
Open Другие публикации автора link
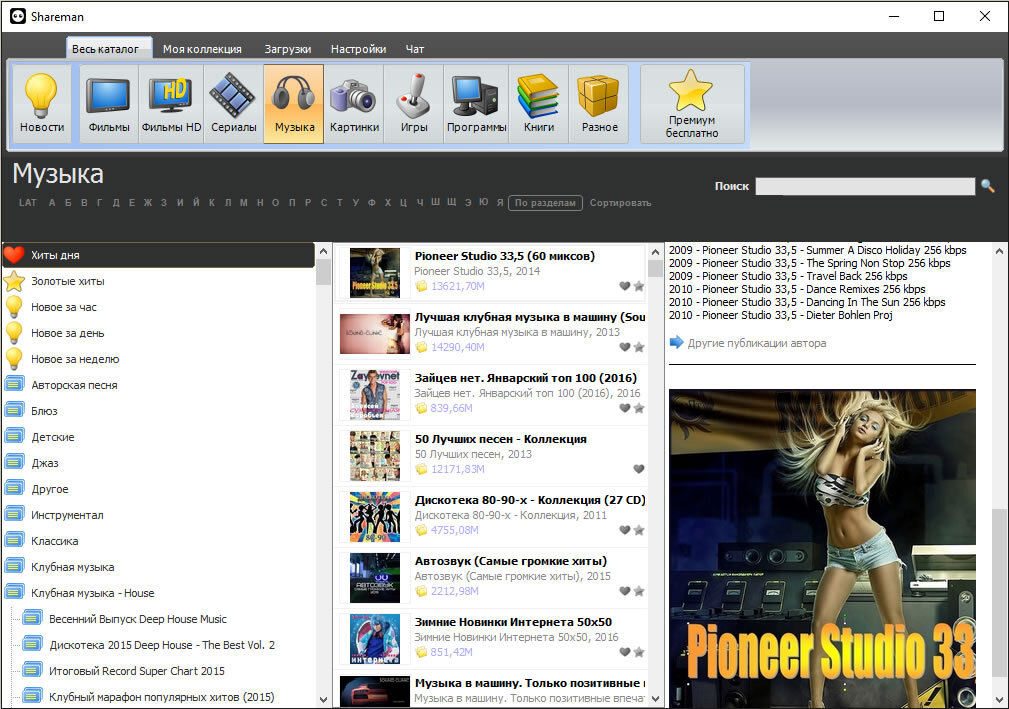(757, 343)
